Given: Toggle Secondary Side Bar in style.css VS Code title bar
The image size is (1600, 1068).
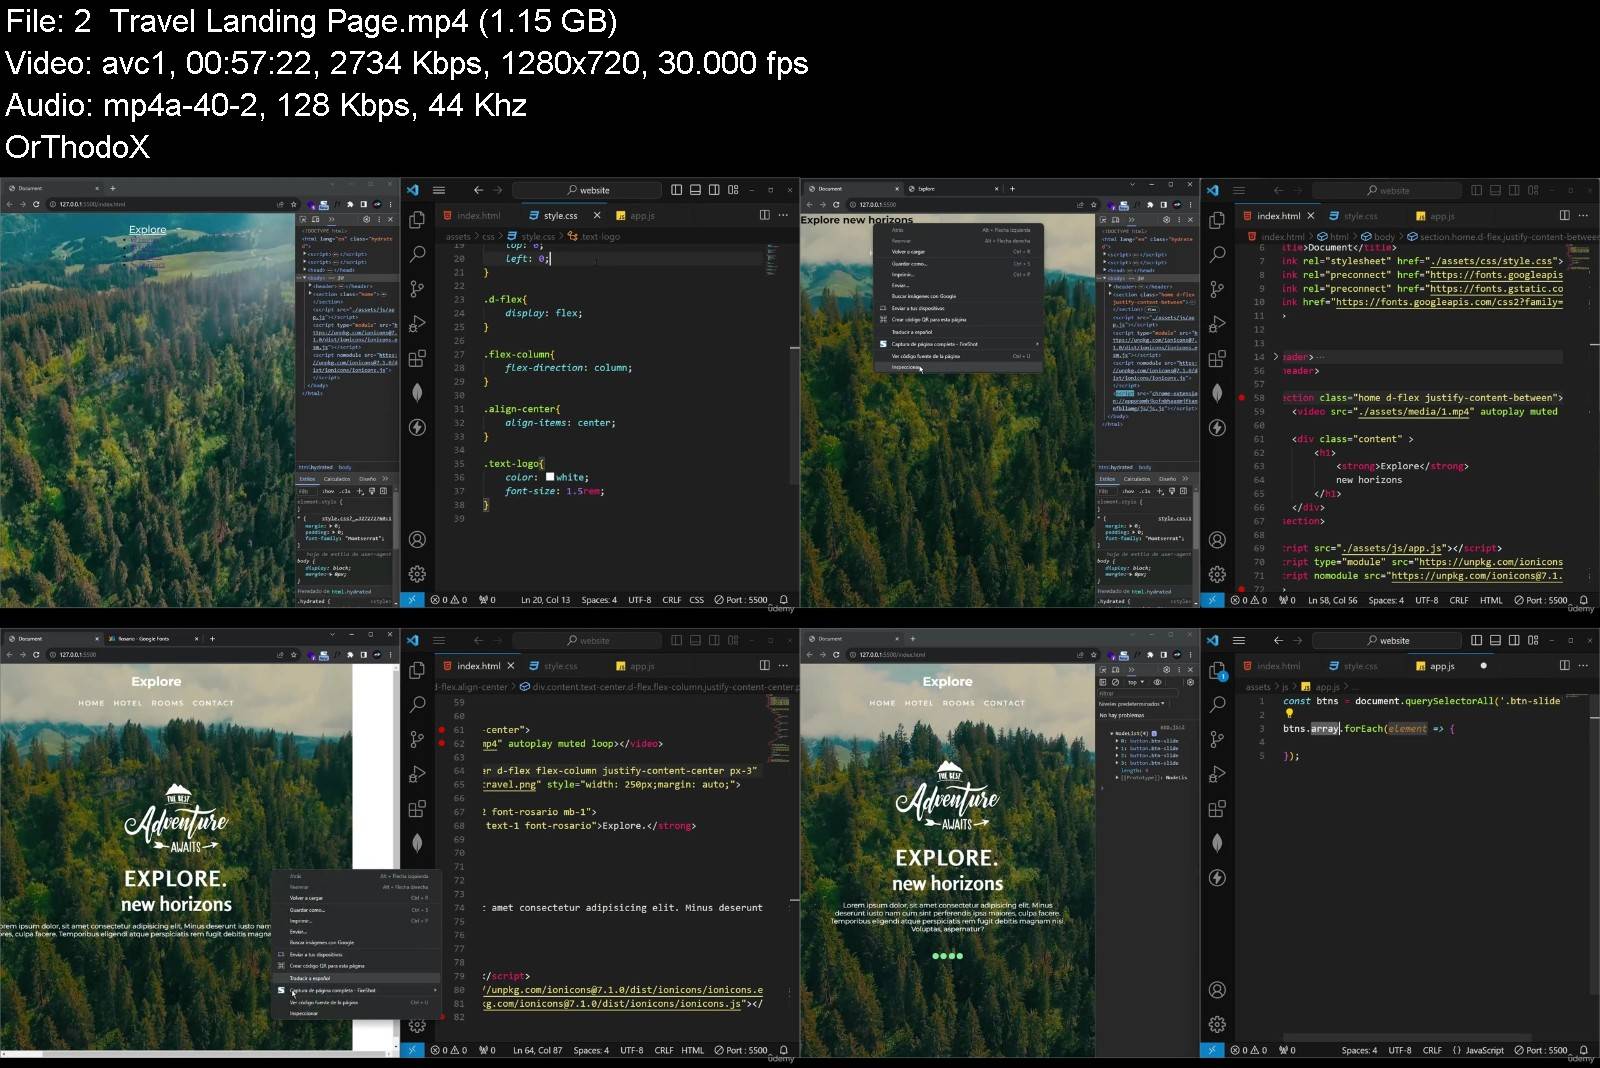Looking at the screenshot, I should 714,190.
